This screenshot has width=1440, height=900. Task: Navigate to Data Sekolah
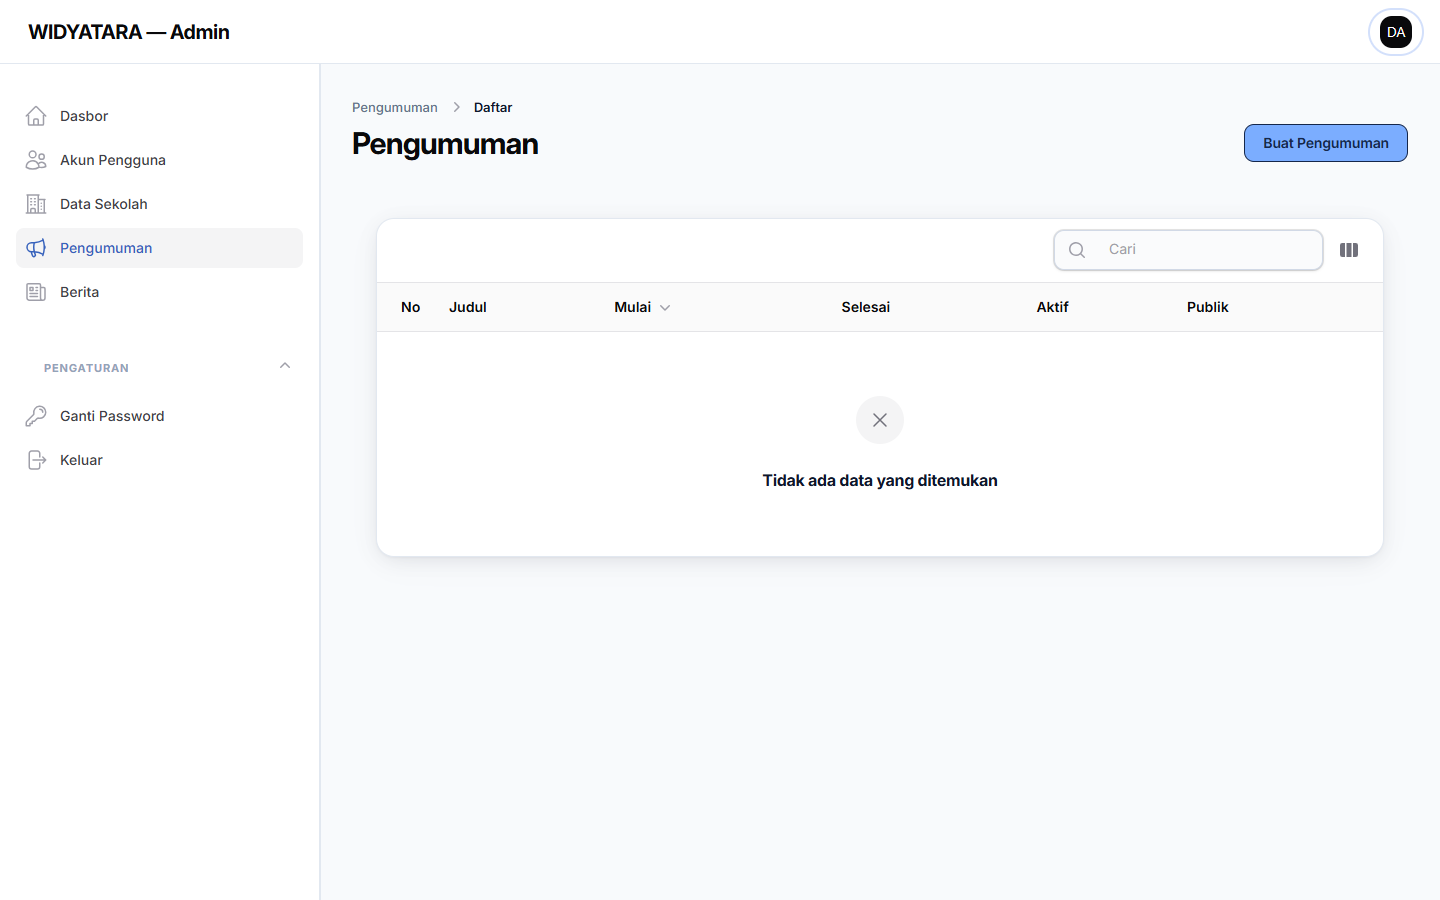point(159,204)
